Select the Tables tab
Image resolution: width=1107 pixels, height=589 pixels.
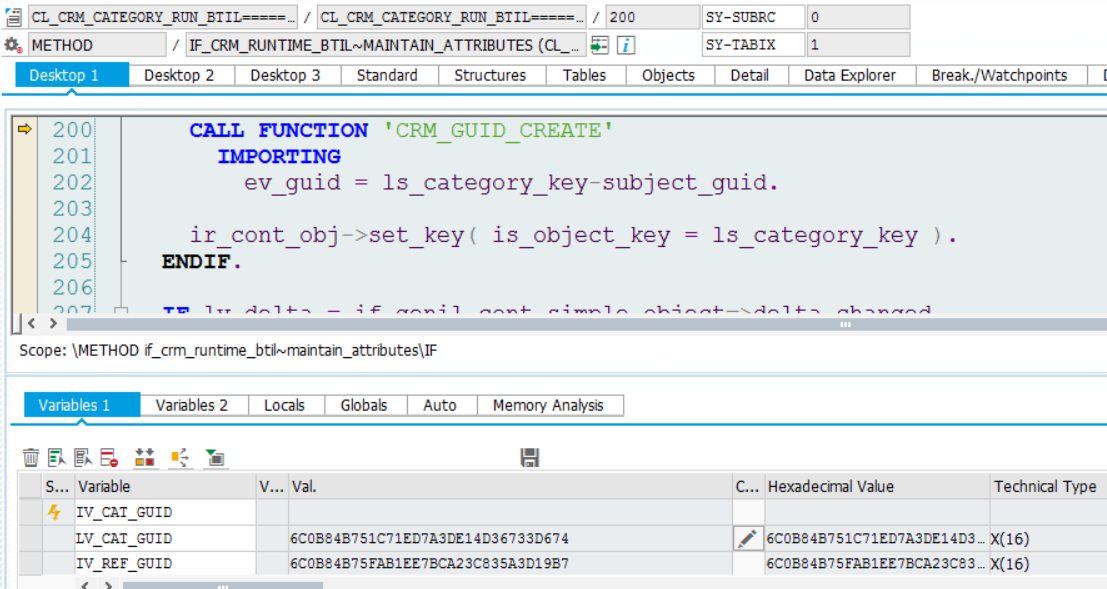[584, 76]
